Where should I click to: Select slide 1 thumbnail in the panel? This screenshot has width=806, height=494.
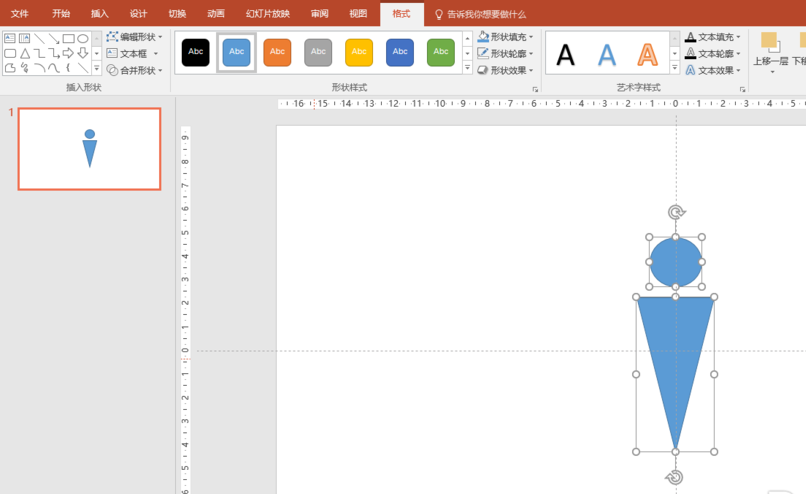[x=89, y=149]
